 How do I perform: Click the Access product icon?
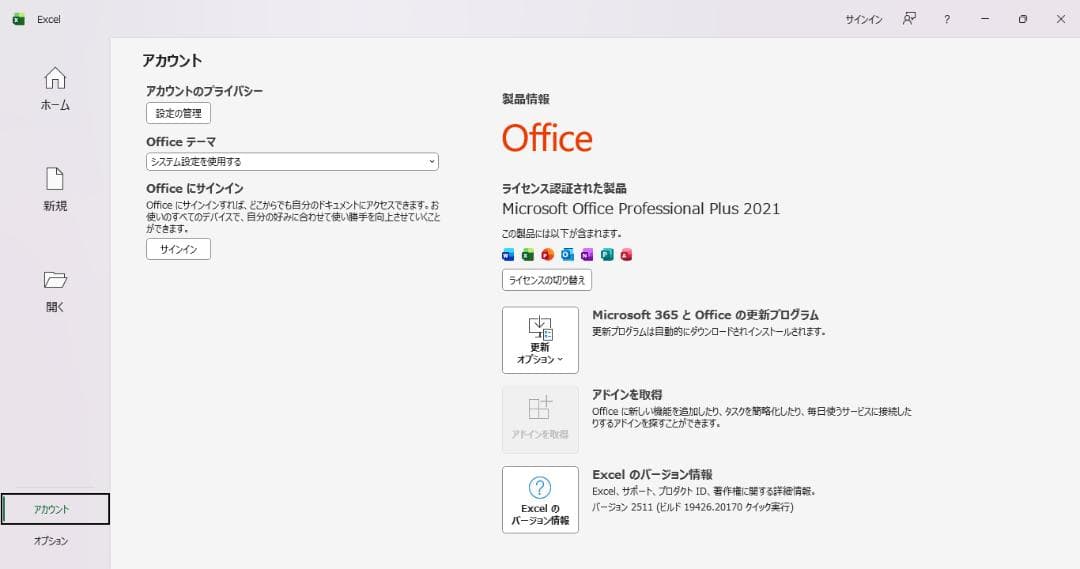click(626, 255)
